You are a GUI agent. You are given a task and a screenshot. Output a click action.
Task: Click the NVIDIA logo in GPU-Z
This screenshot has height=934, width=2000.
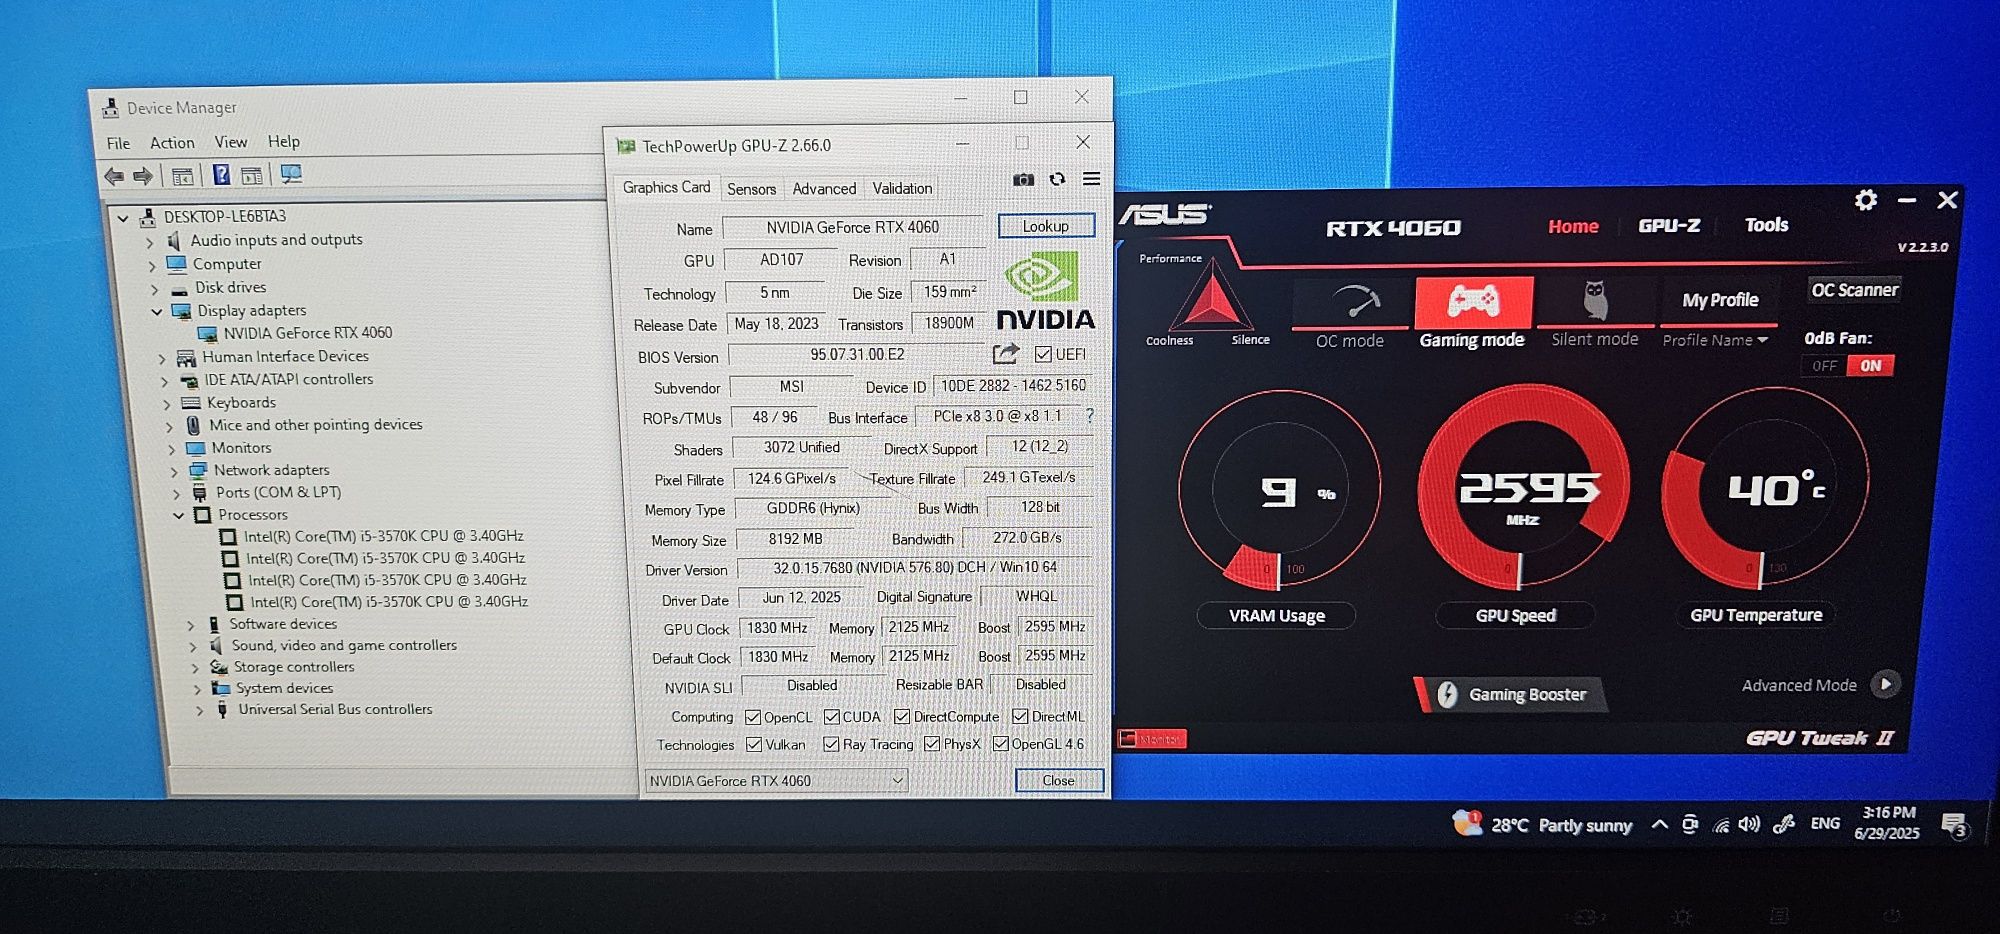pos(1045,291)
